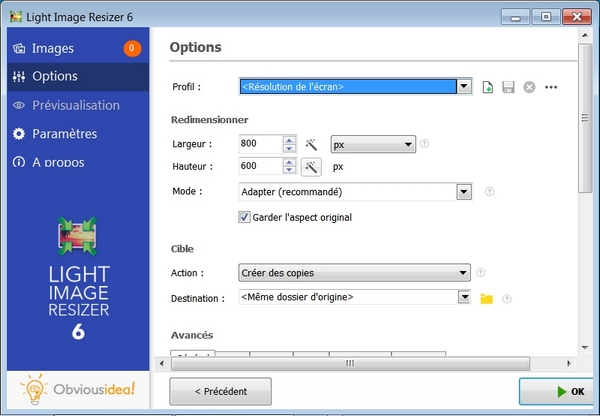Viewport: 600px width, 416px height.
Task: Click the new profile icon
Action: (488, 87)
